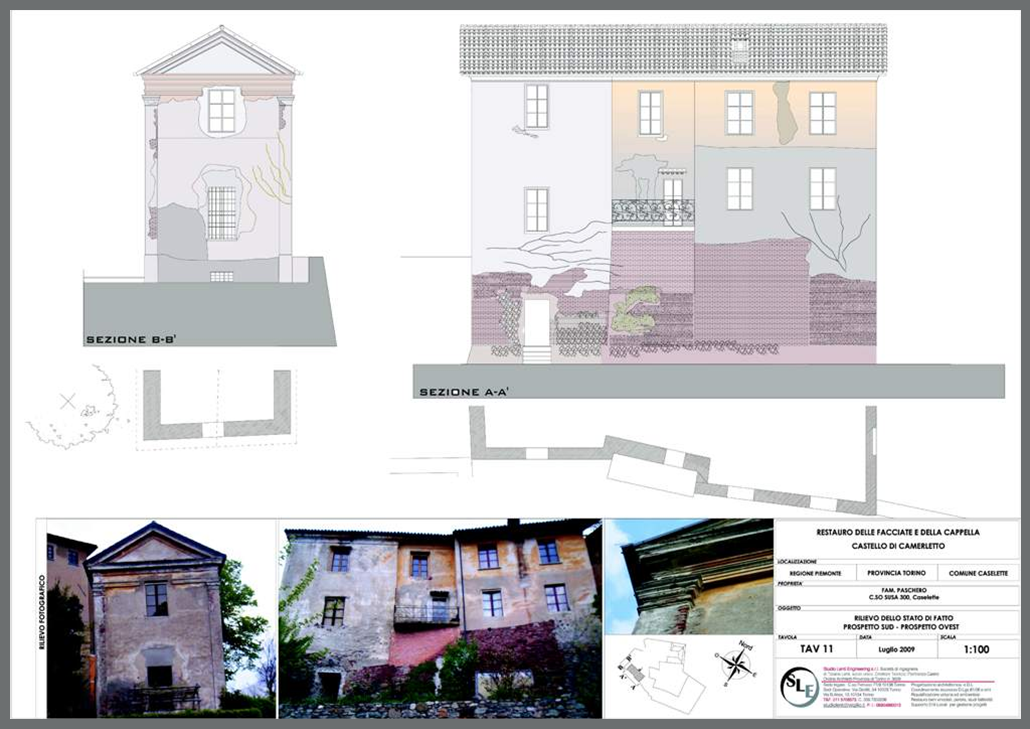Click the wrought-iron balcony on the main elevation

(x=653, y=211)
